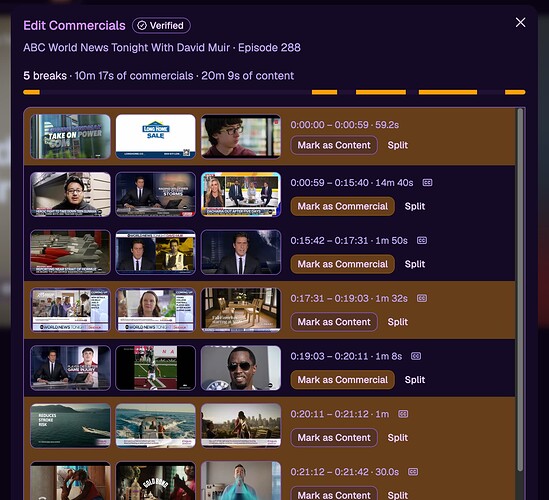Viewport: 549px width, 500px height.
Task: Click the Verified badge
Action: pos(161,26)
